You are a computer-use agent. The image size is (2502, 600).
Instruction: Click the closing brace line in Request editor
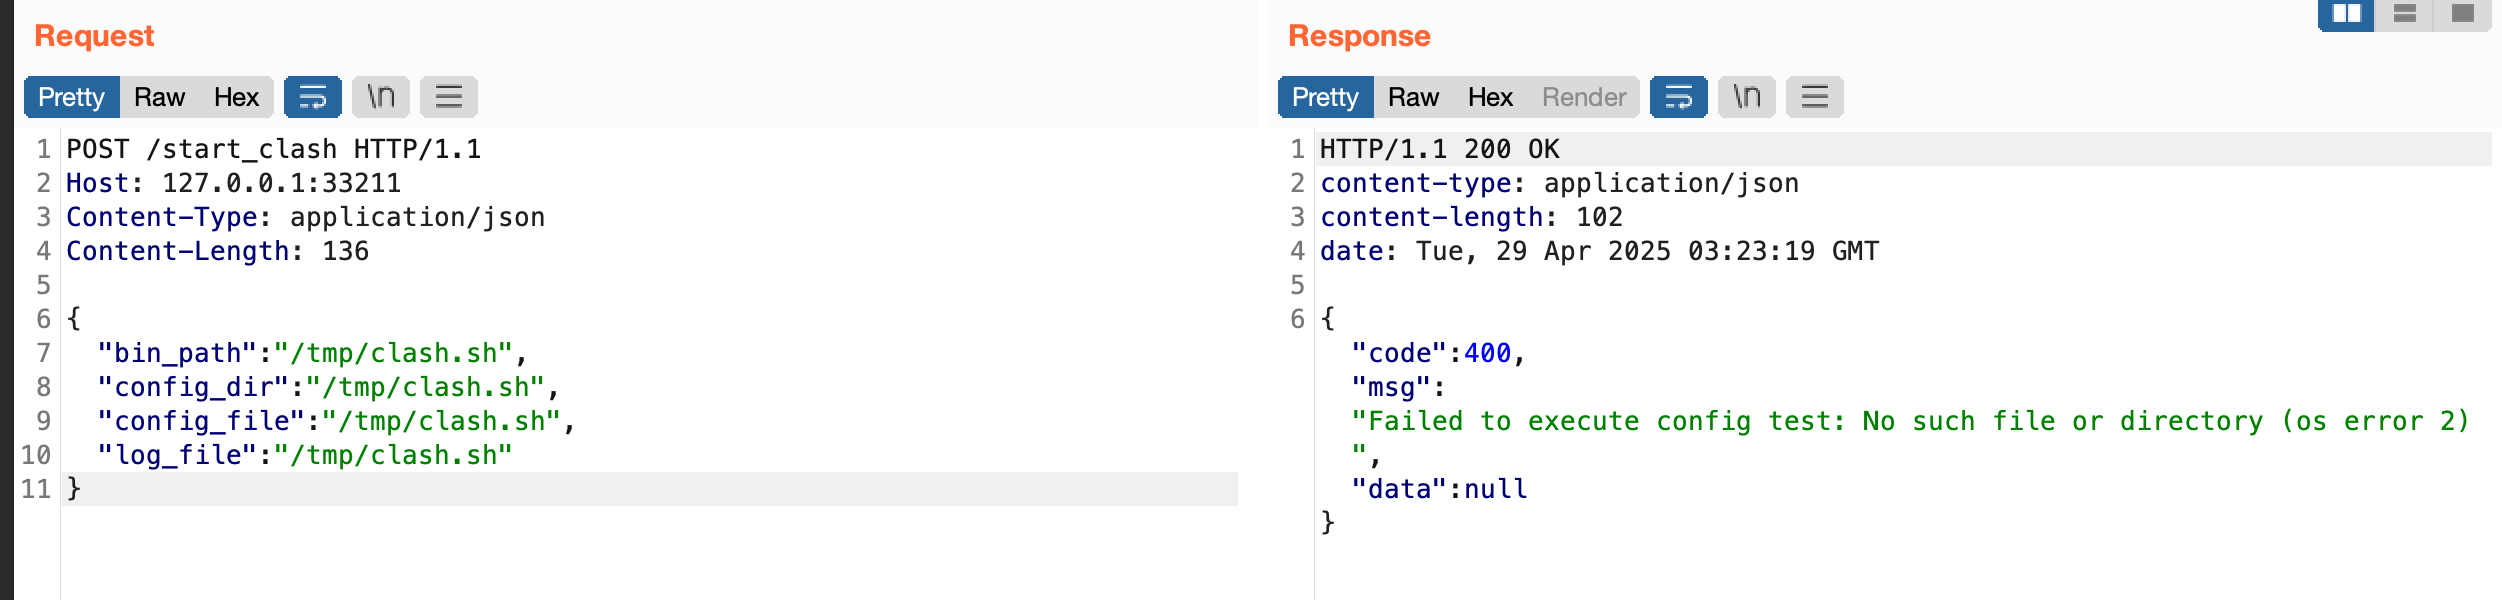tap(74, 489)
